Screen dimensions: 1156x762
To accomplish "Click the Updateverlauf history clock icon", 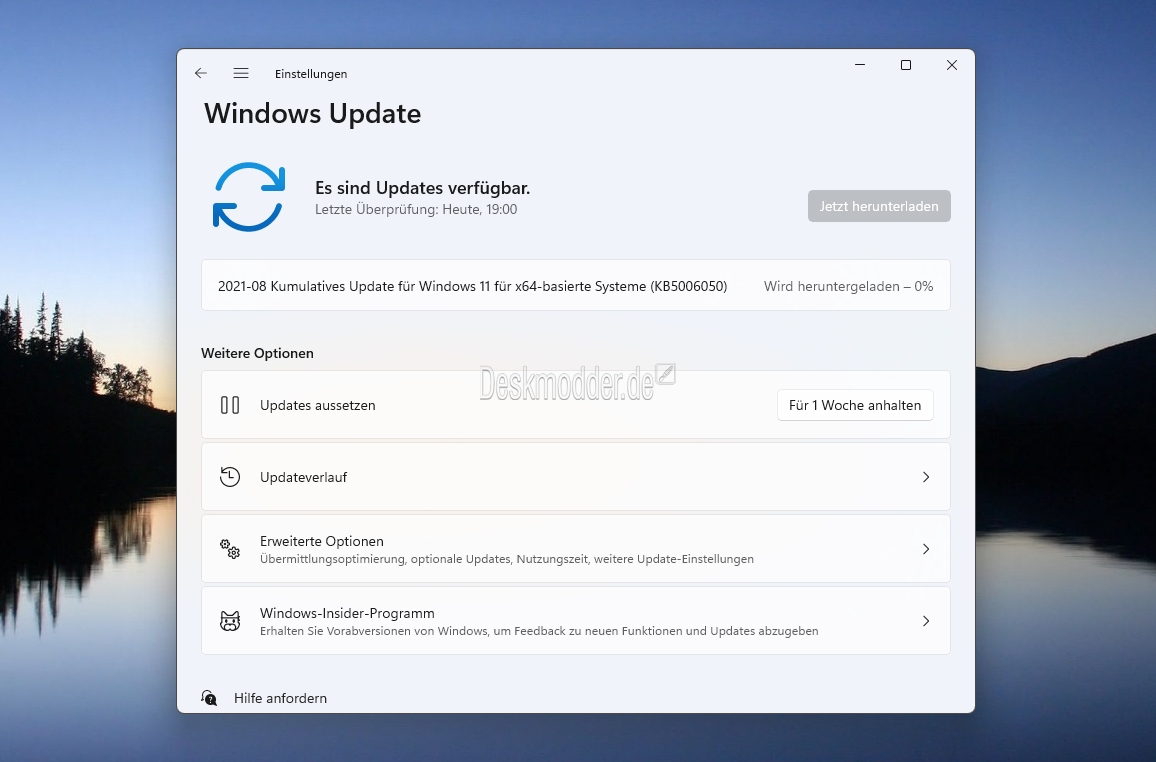I will (230, 477).
